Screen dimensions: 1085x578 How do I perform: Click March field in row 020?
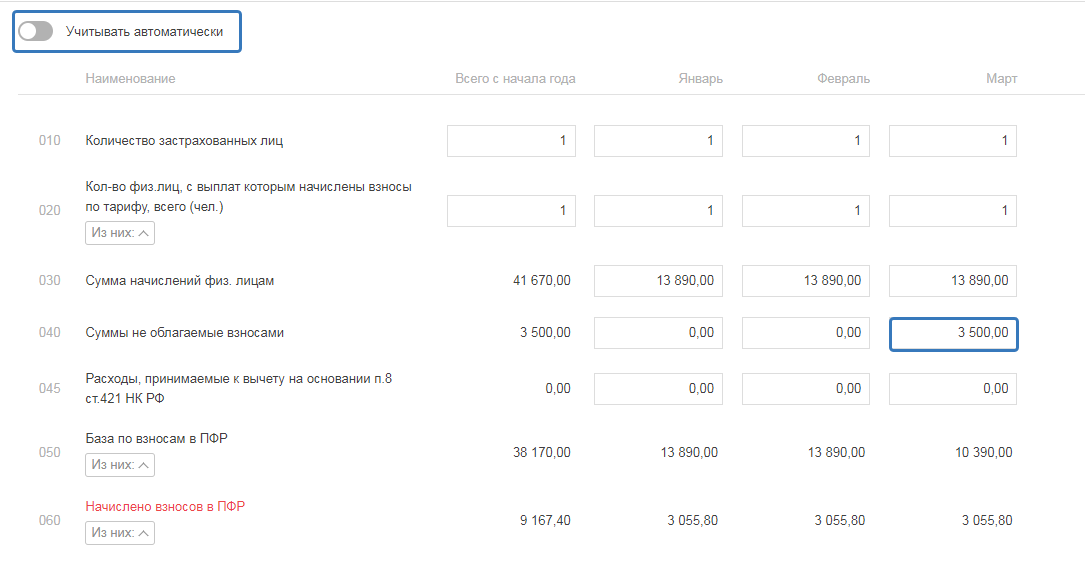(x=952, y=210)
